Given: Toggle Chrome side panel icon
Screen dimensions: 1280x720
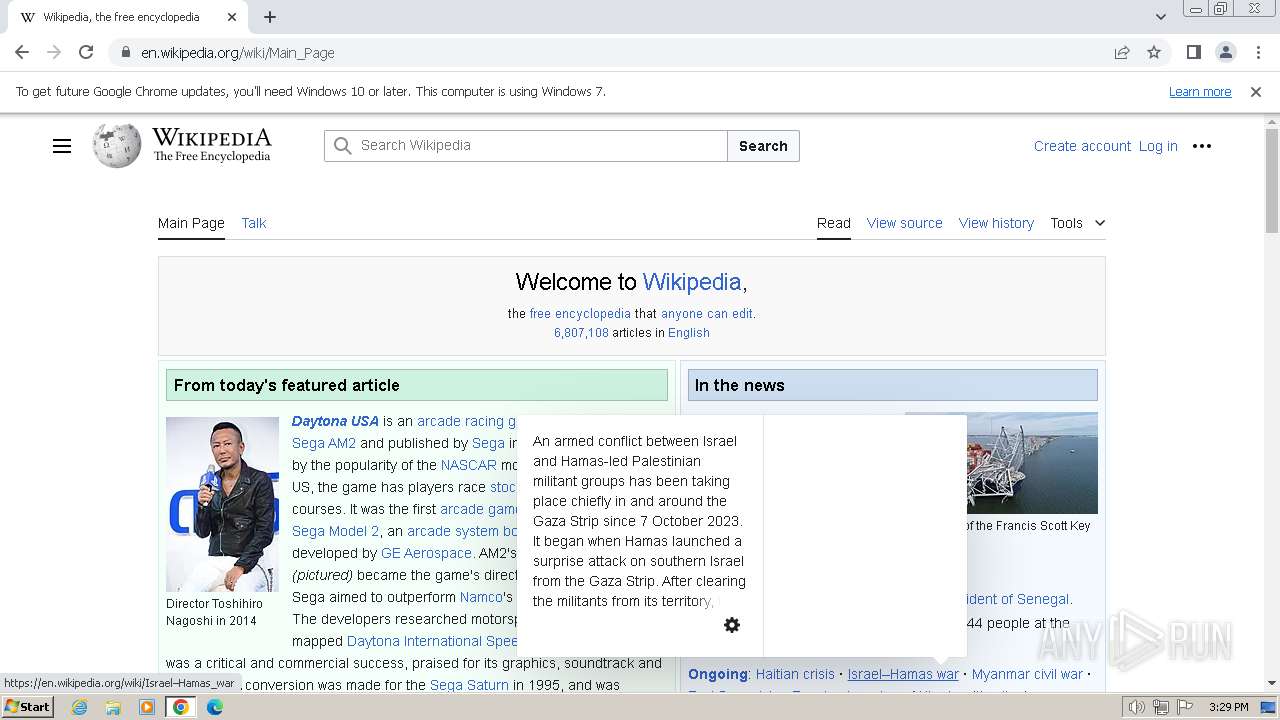Looking at the screenshot, I should click(1193, 52).
